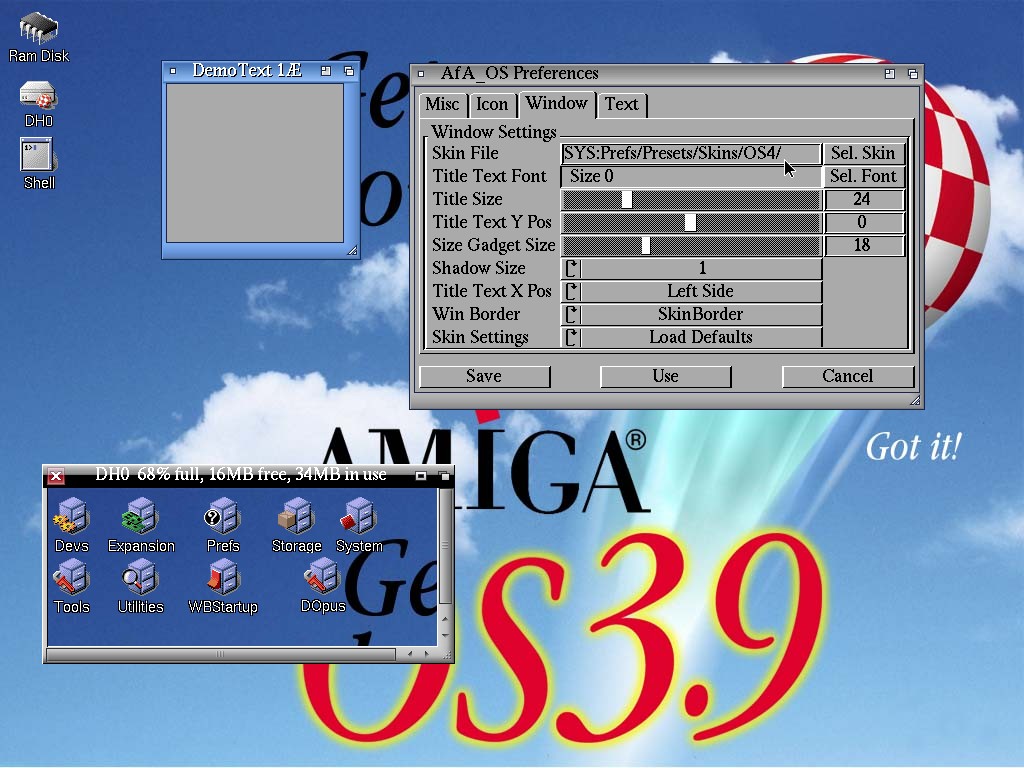Click the DH0 window horizontal scrollbar
The height and width of the screenshot is (768, 1024).
click(x=221, y=654)
